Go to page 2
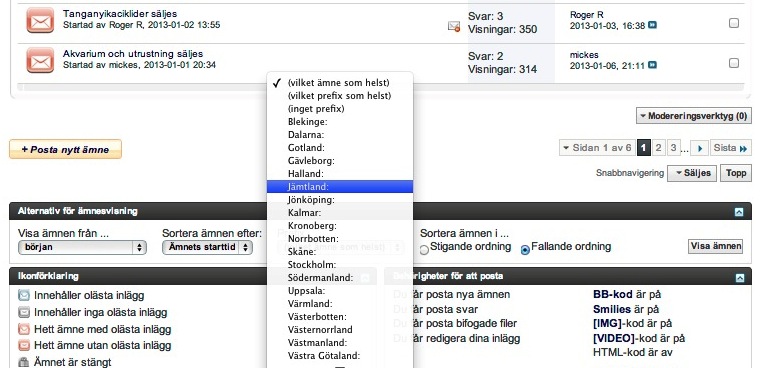This screenshot has height=368, width=777. pos(658,148)
